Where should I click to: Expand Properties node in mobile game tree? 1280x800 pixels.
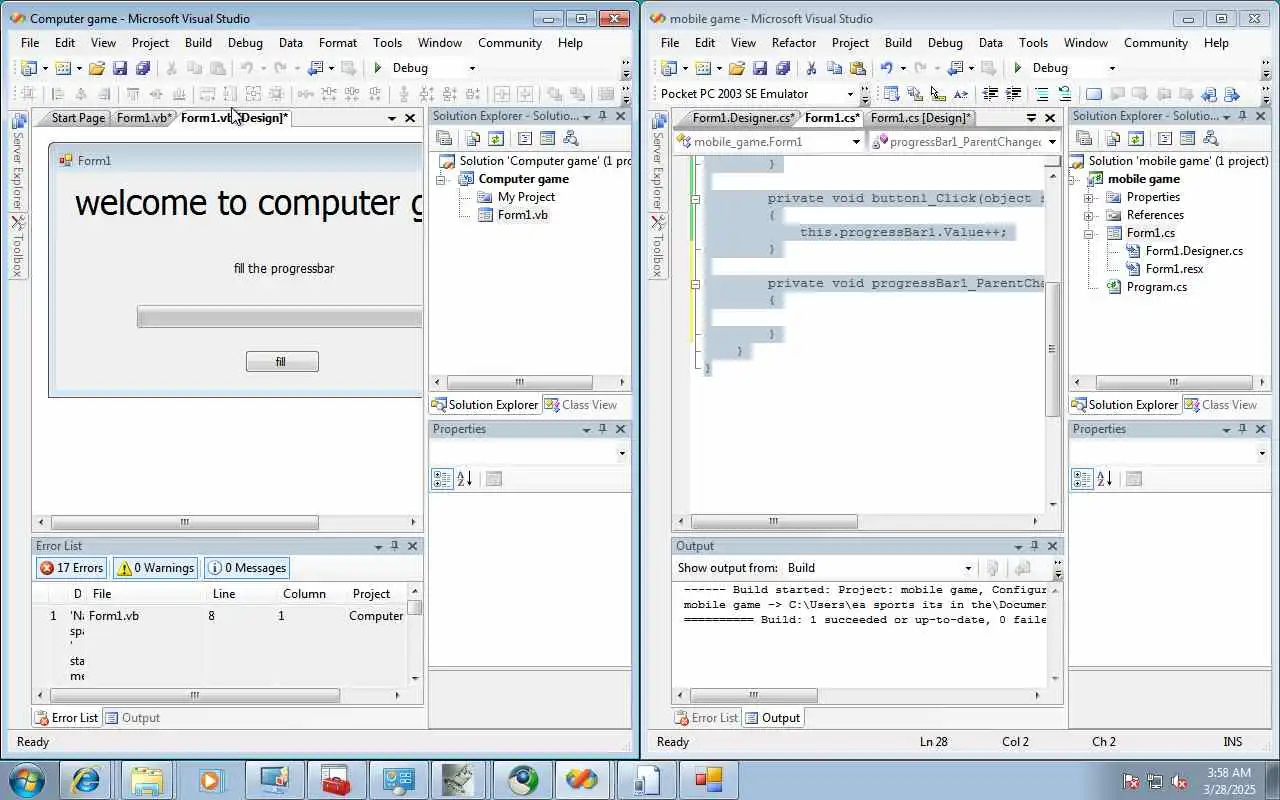[x=1088, y=197]
